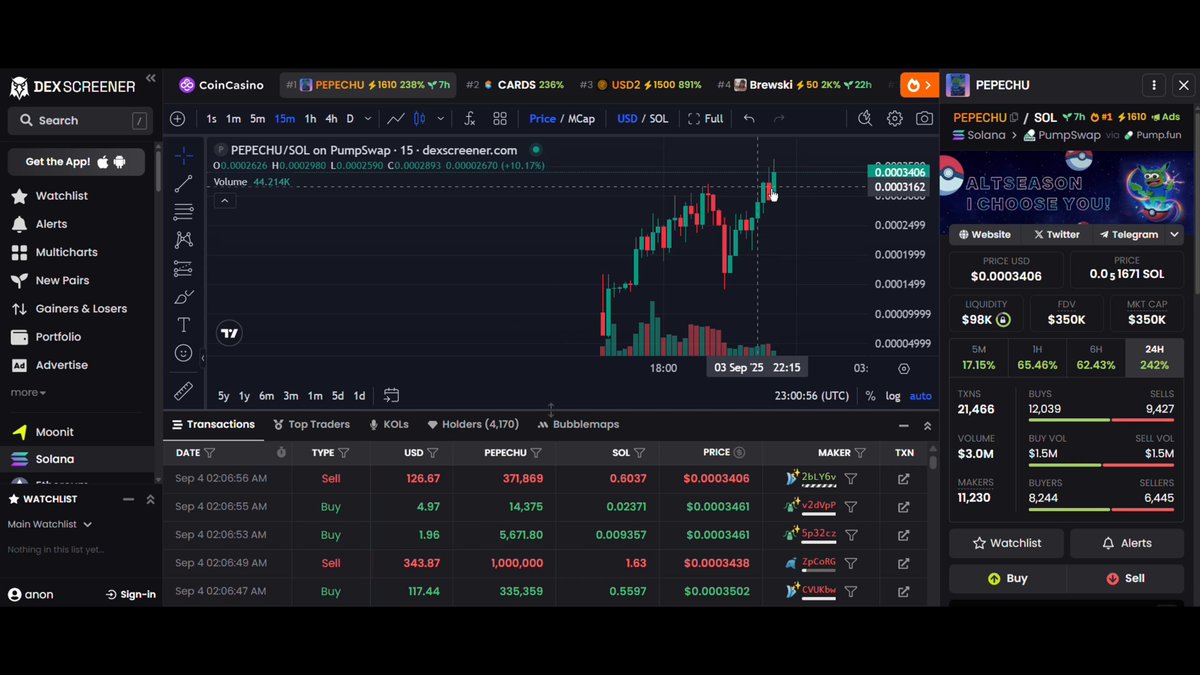Filter the DATE column
This screenshot has height=675, width=1200.
pos(210,453)
